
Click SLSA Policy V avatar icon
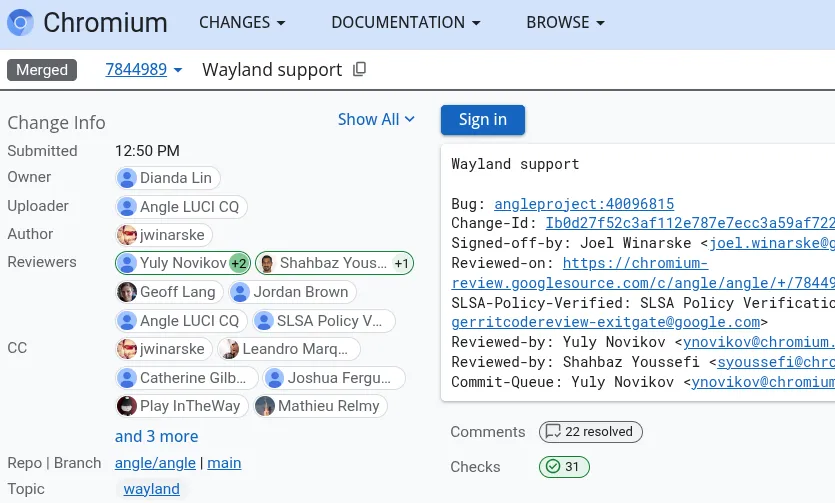tap(264, 321)
